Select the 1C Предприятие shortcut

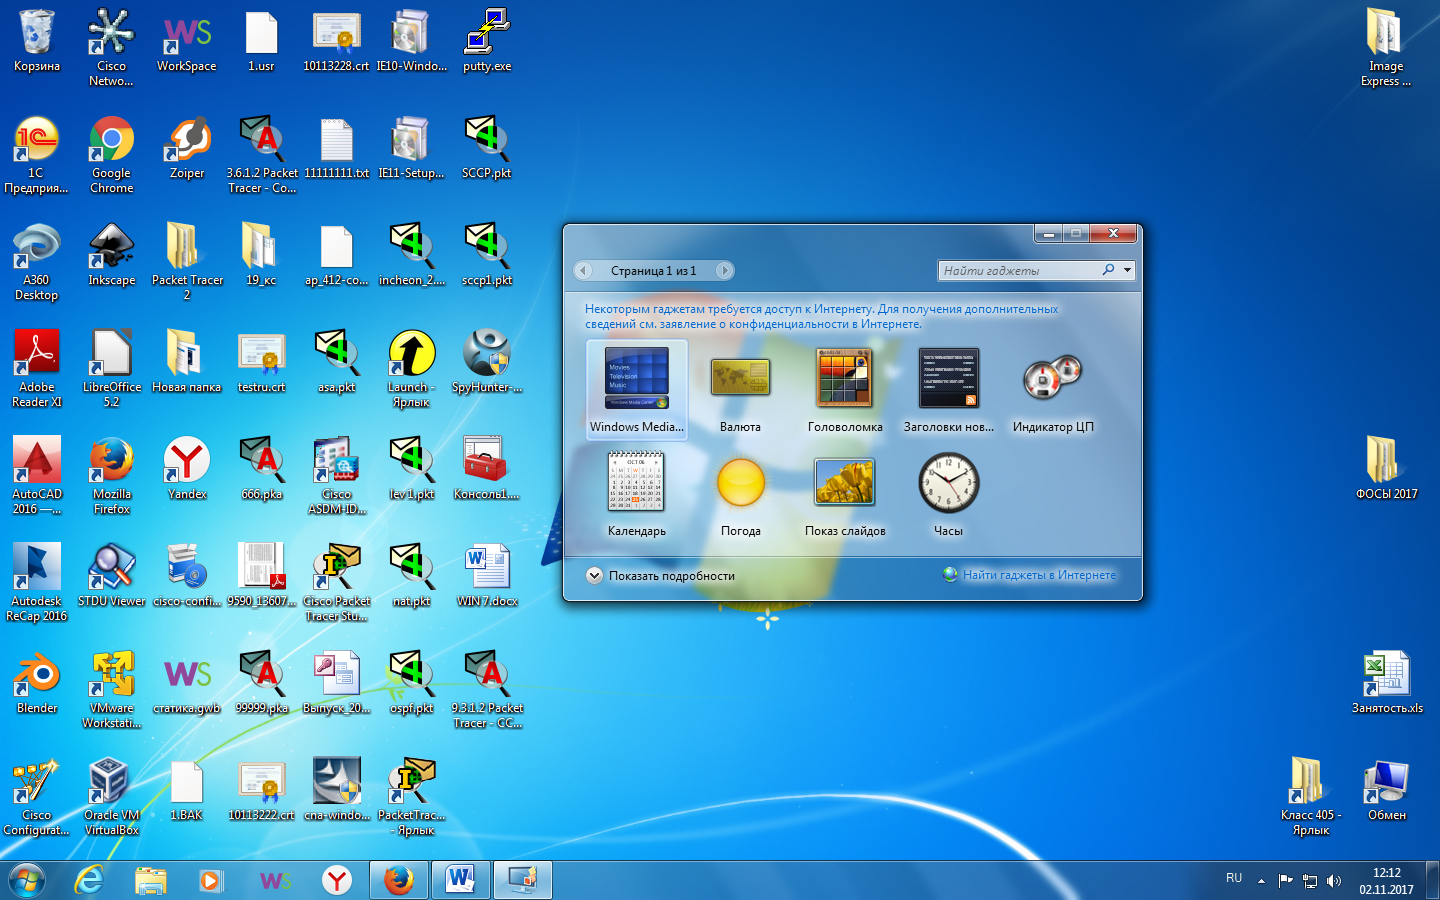pyautogui.click(x=37, y=155)
